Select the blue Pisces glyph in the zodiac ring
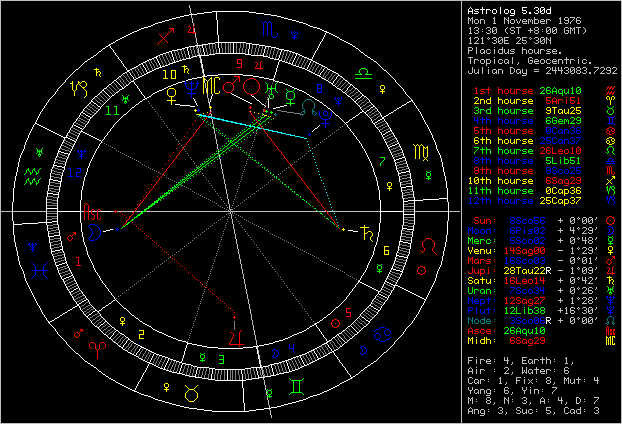The image size is (622, 424). coord(39,271)
